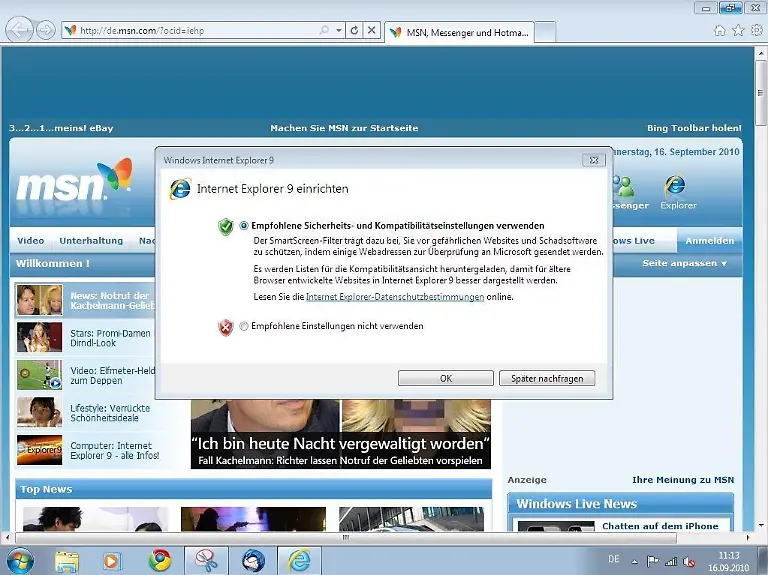Screen dimensions: 768x575
Task: Stop loading with the X icon in address bar
Action: pos(372,31)
